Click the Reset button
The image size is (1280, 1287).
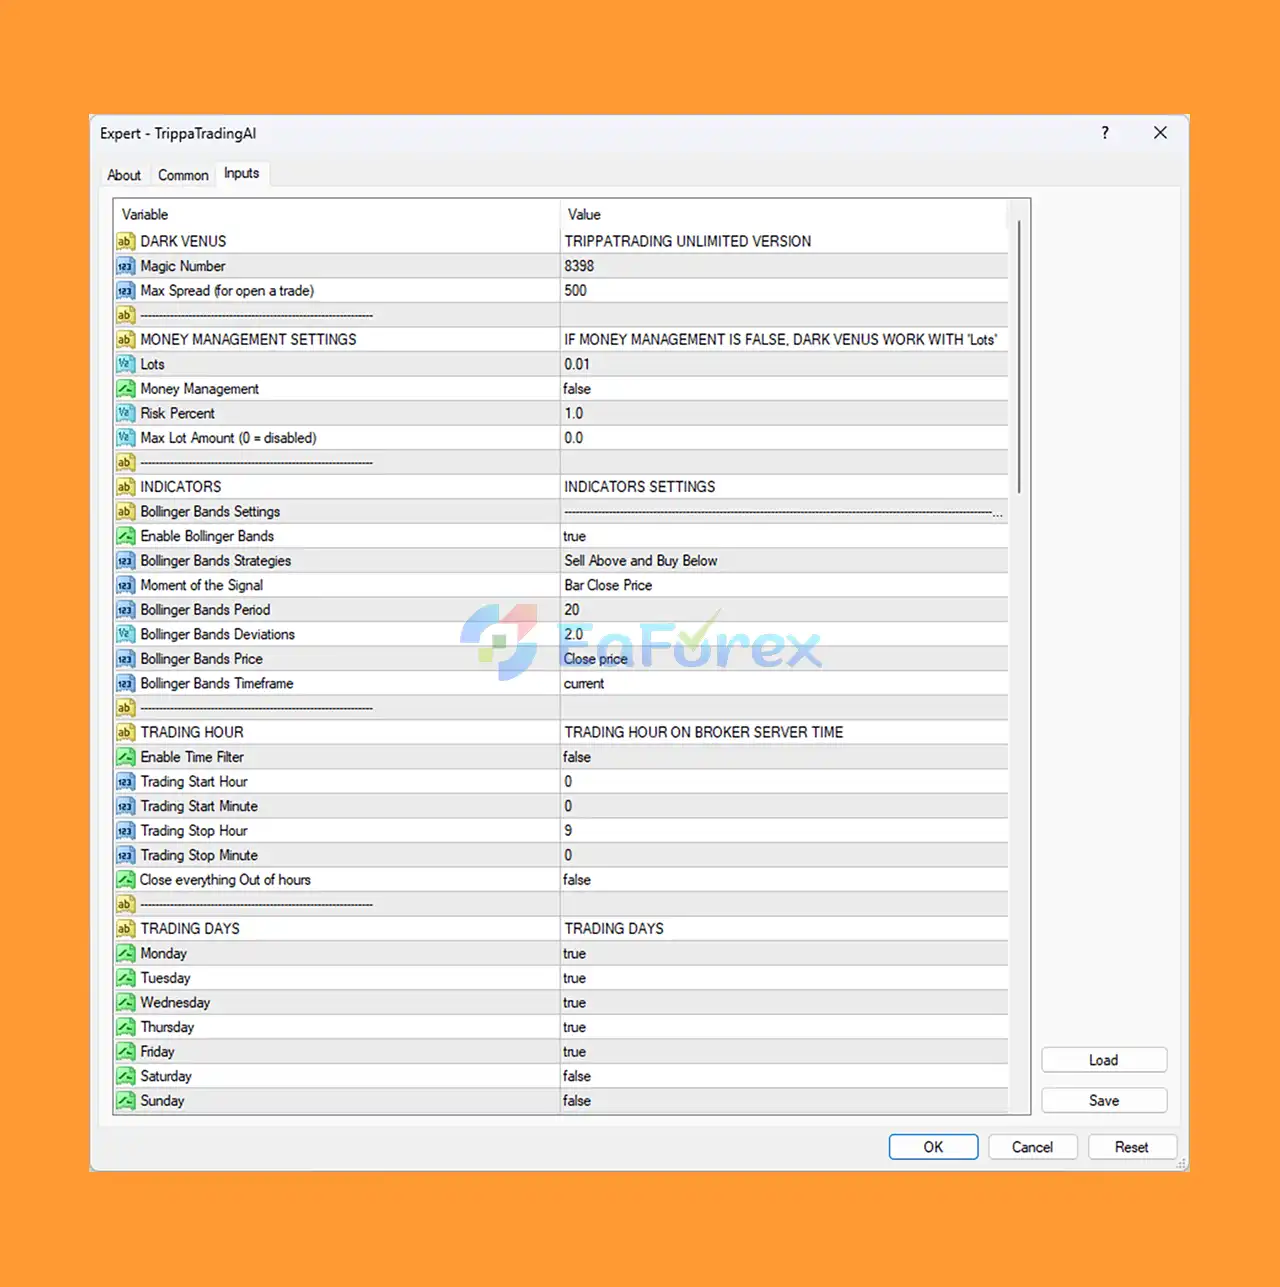point(1132,1147)
